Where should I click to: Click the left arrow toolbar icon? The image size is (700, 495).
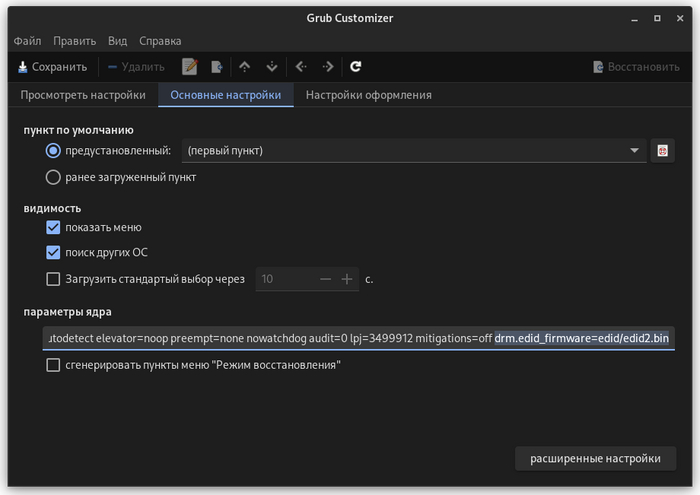pos(300,67)
